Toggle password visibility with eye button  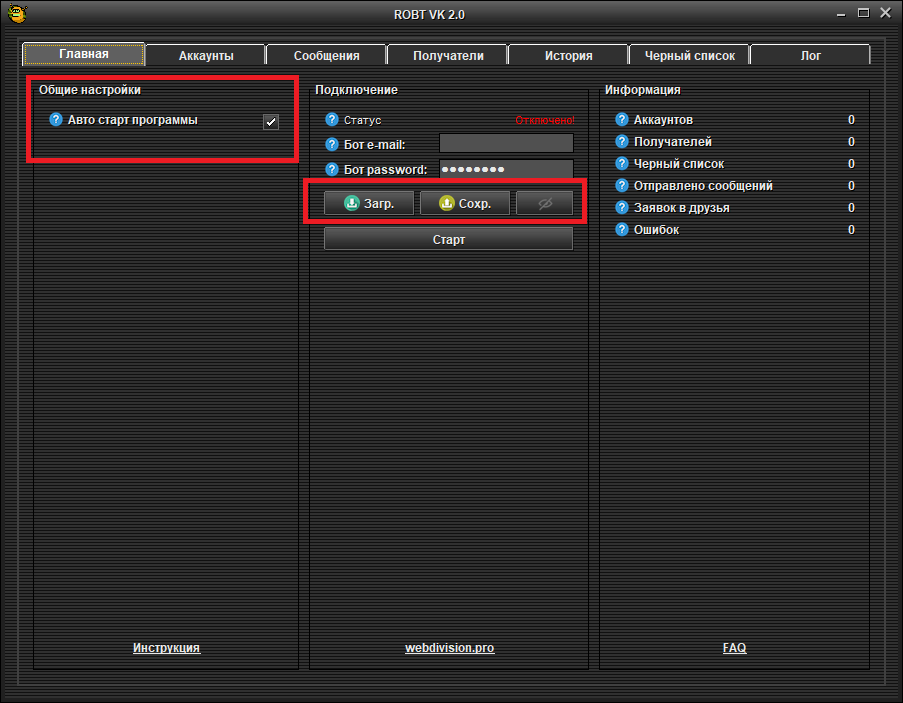(545, 203)
